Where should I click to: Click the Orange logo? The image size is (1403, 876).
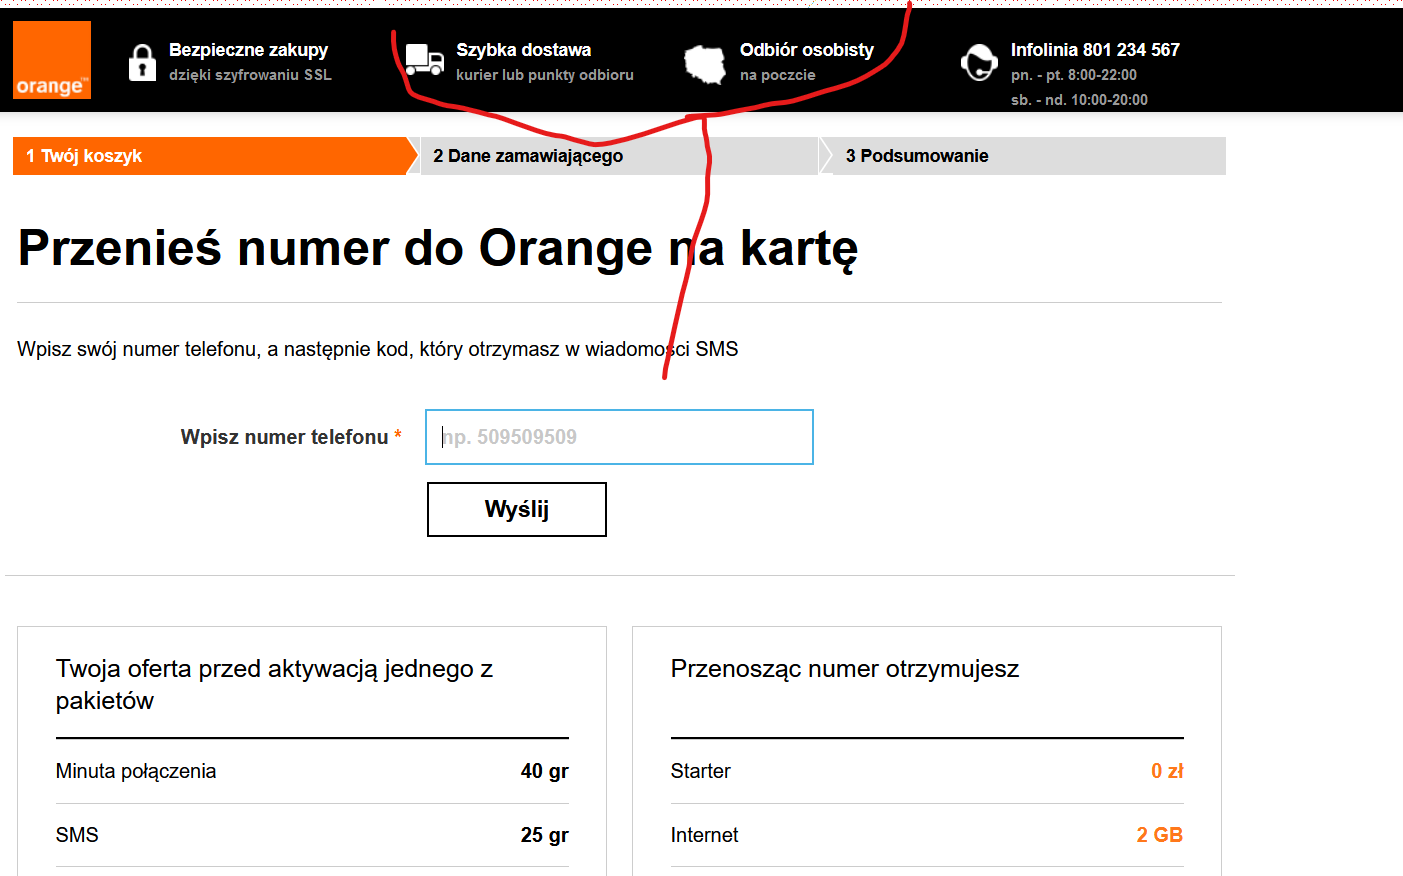(x=51, y=60)
